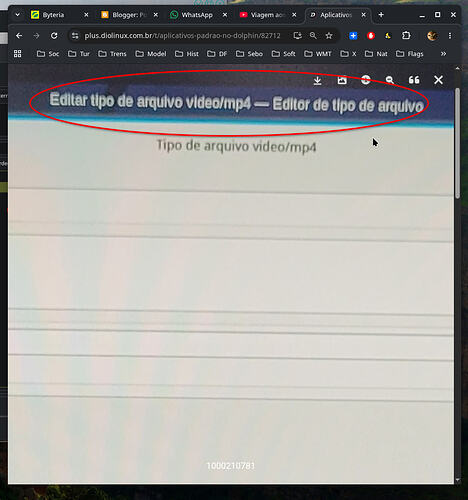Quote the image with the quotation-mark icon
468x500 pixels.
[414, 80]
